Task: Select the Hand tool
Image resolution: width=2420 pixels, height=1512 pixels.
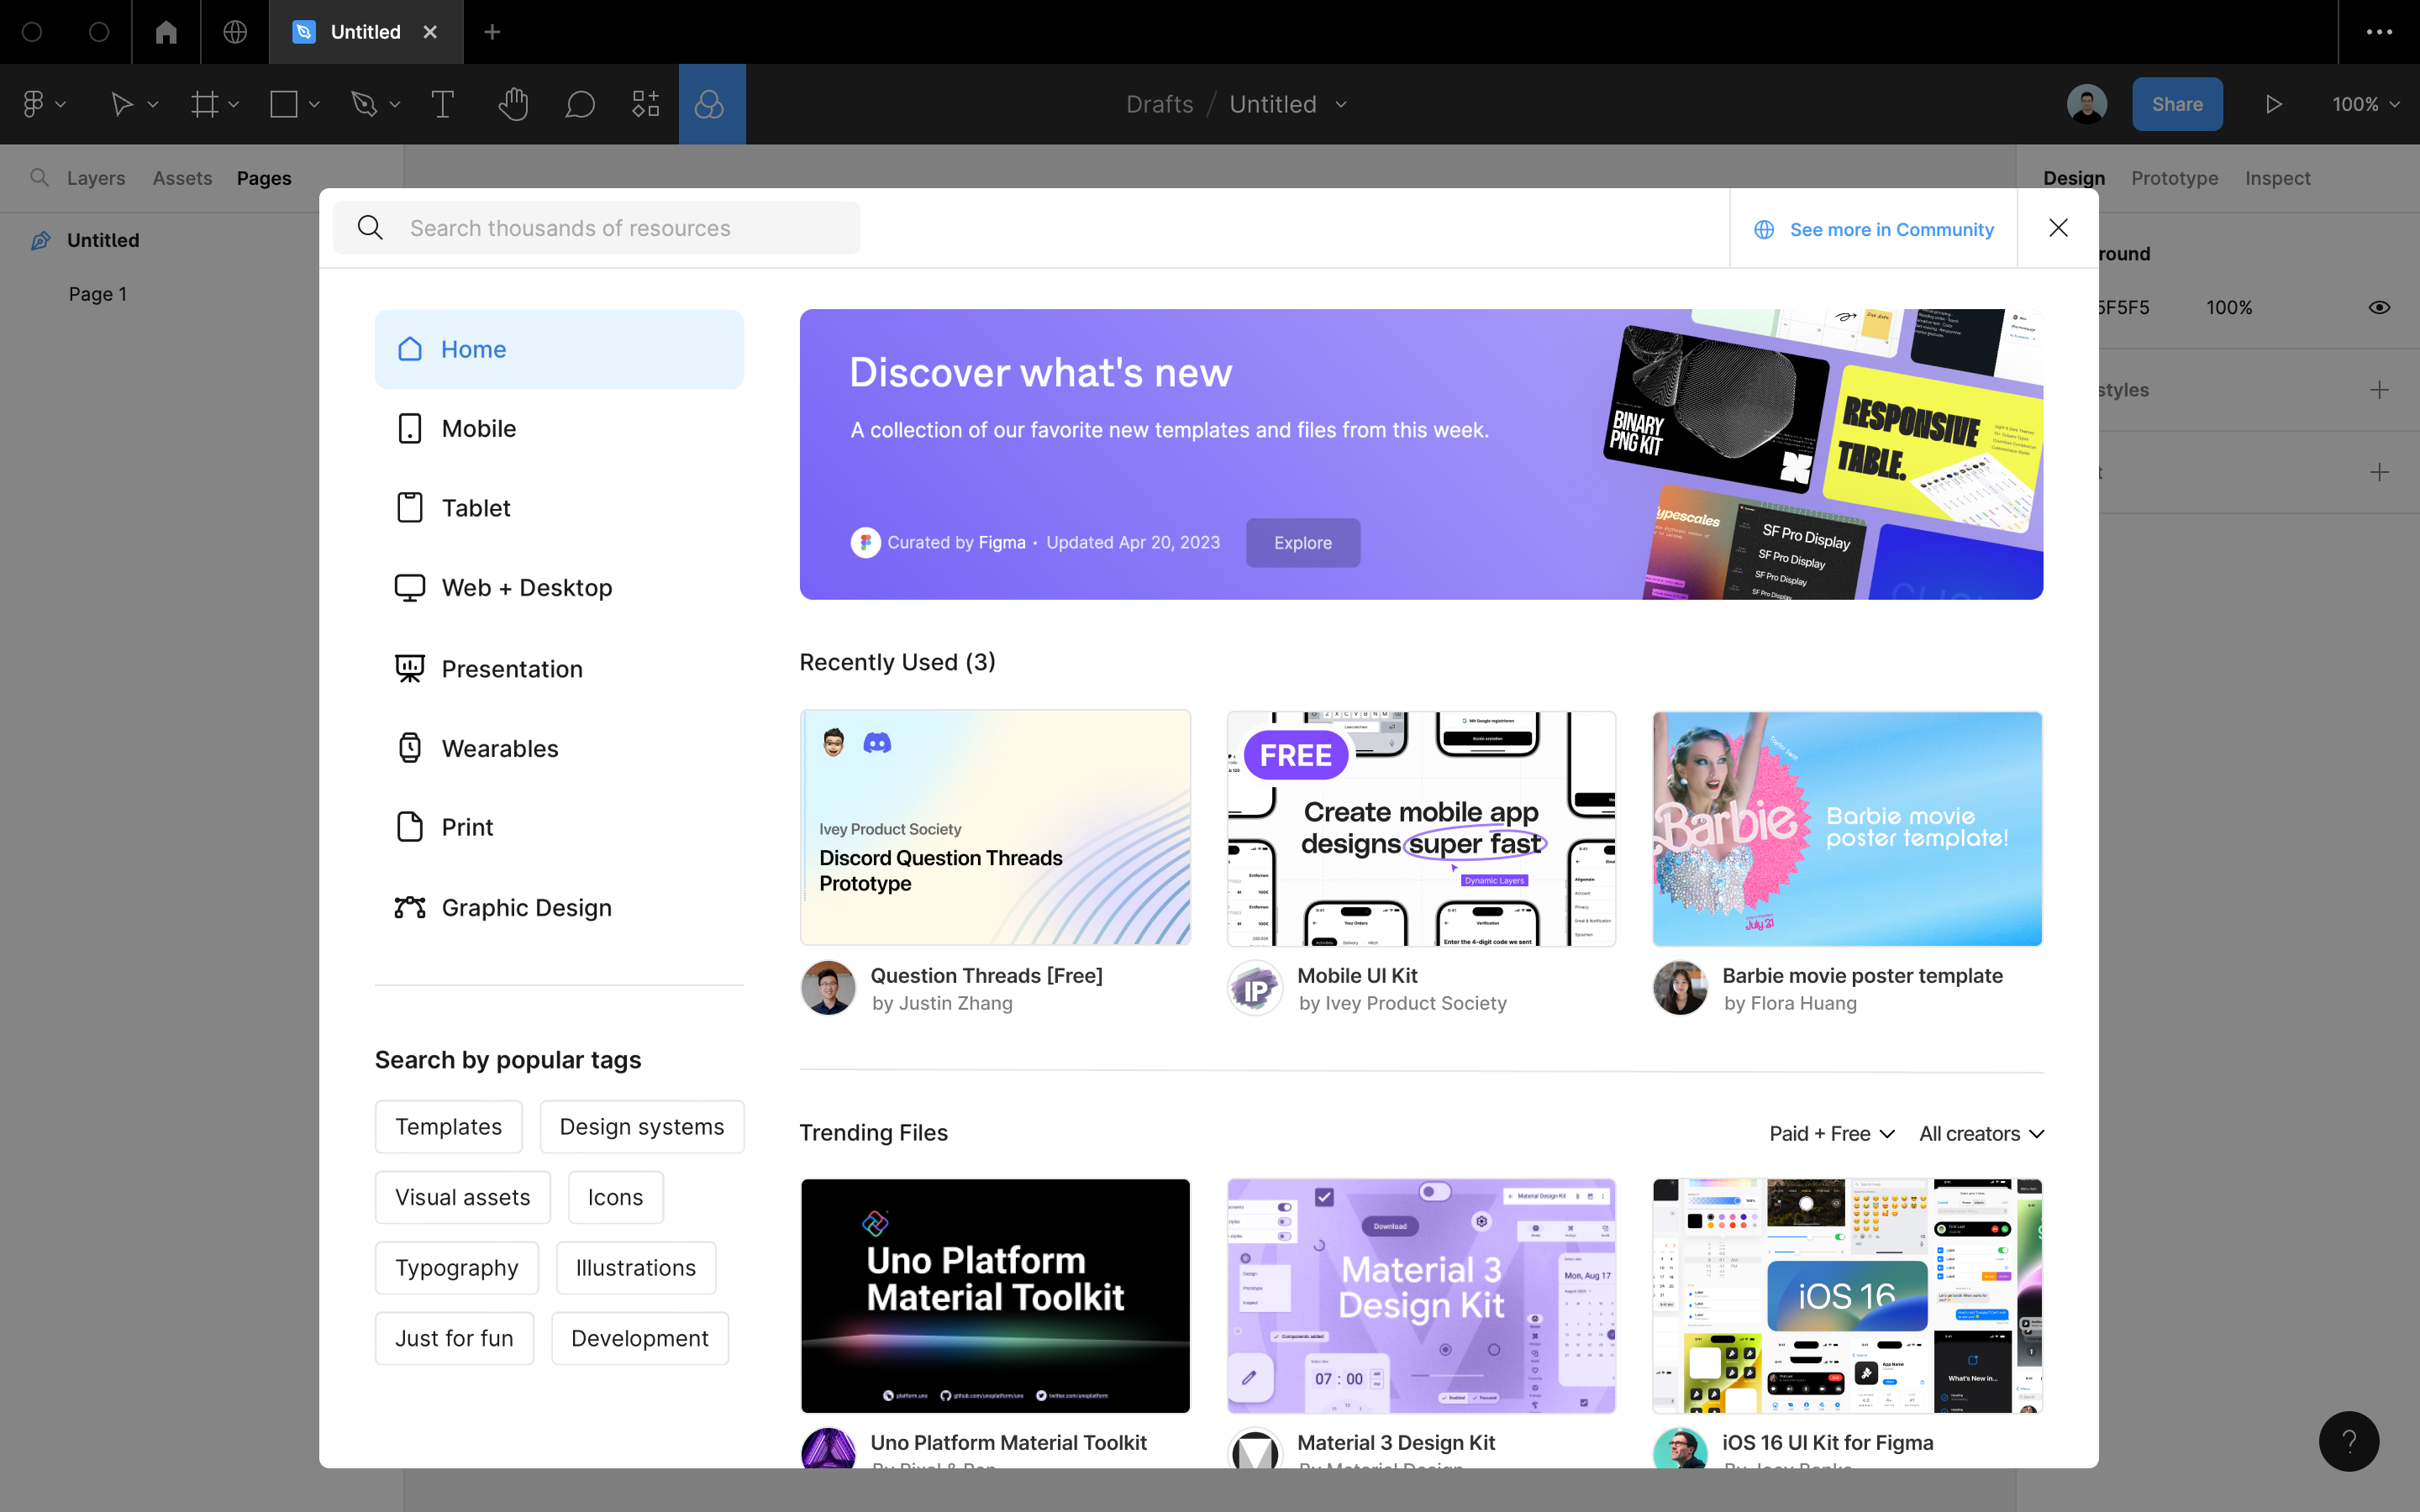Action: pyautogui.click(x=513, y=104)
